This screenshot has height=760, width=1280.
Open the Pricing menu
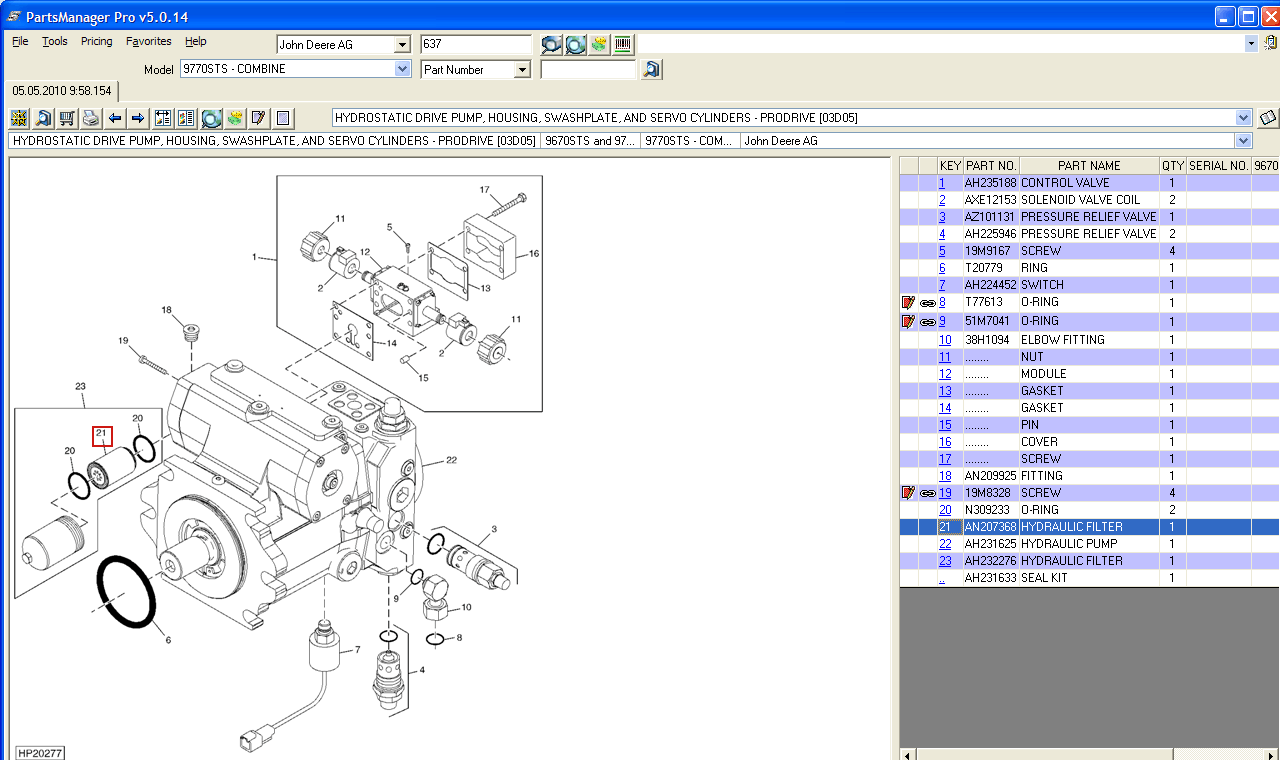click(97, 41)
